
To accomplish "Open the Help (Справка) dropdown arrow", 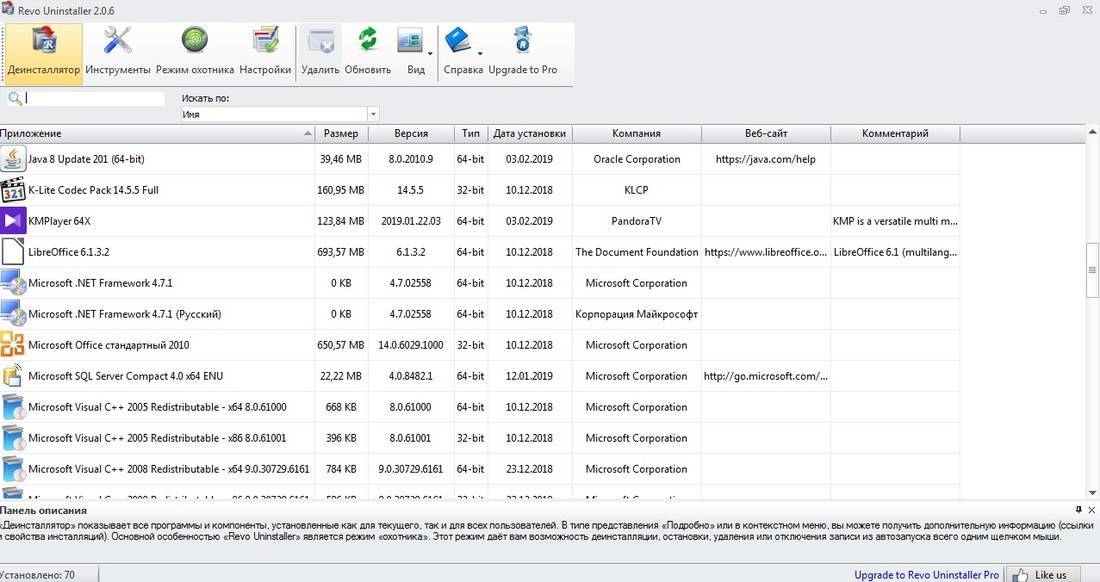I will coord(480,54).
